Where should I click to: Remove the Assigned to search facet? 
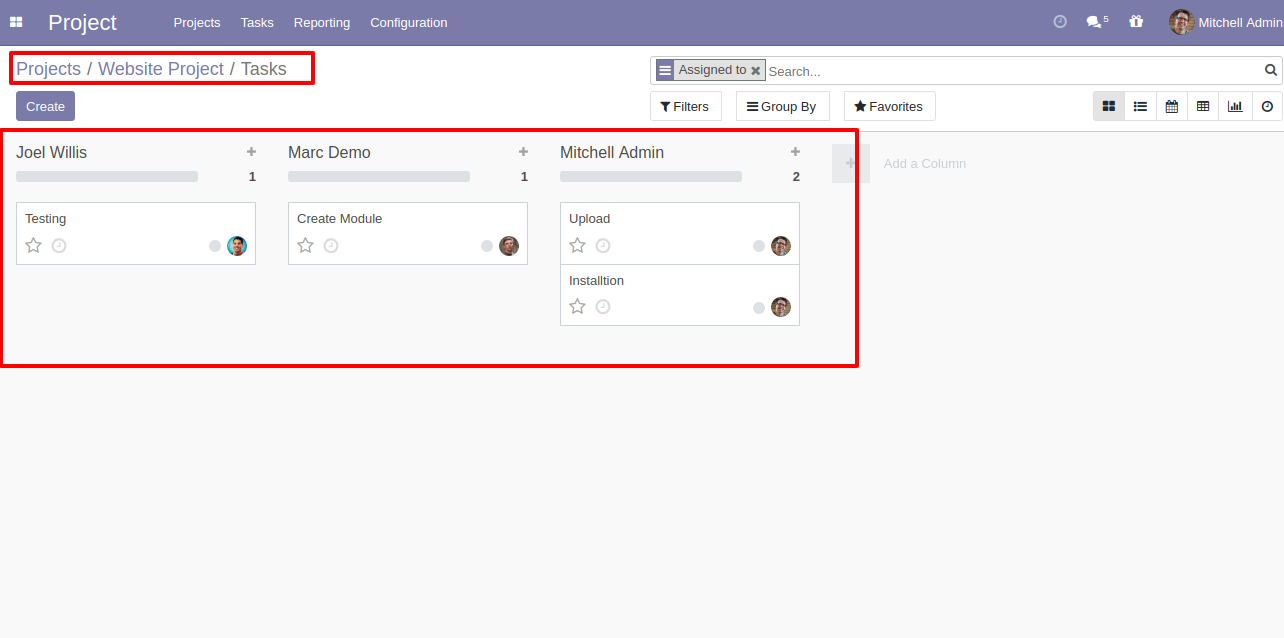click(x=756, y=71)
